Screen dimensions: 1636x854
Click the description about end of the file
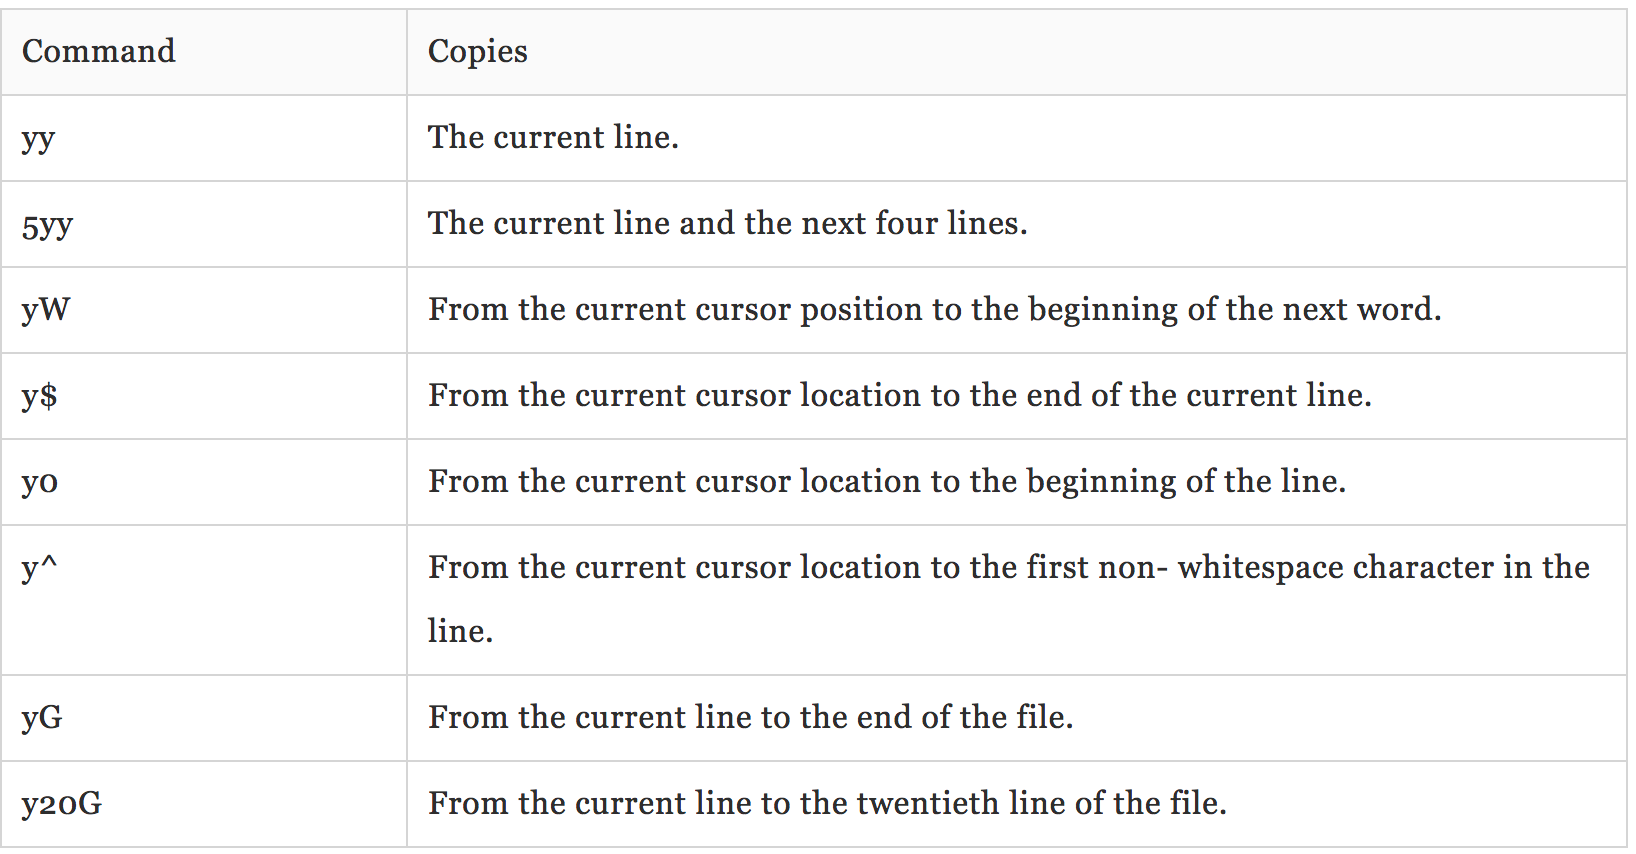point(750,717)
